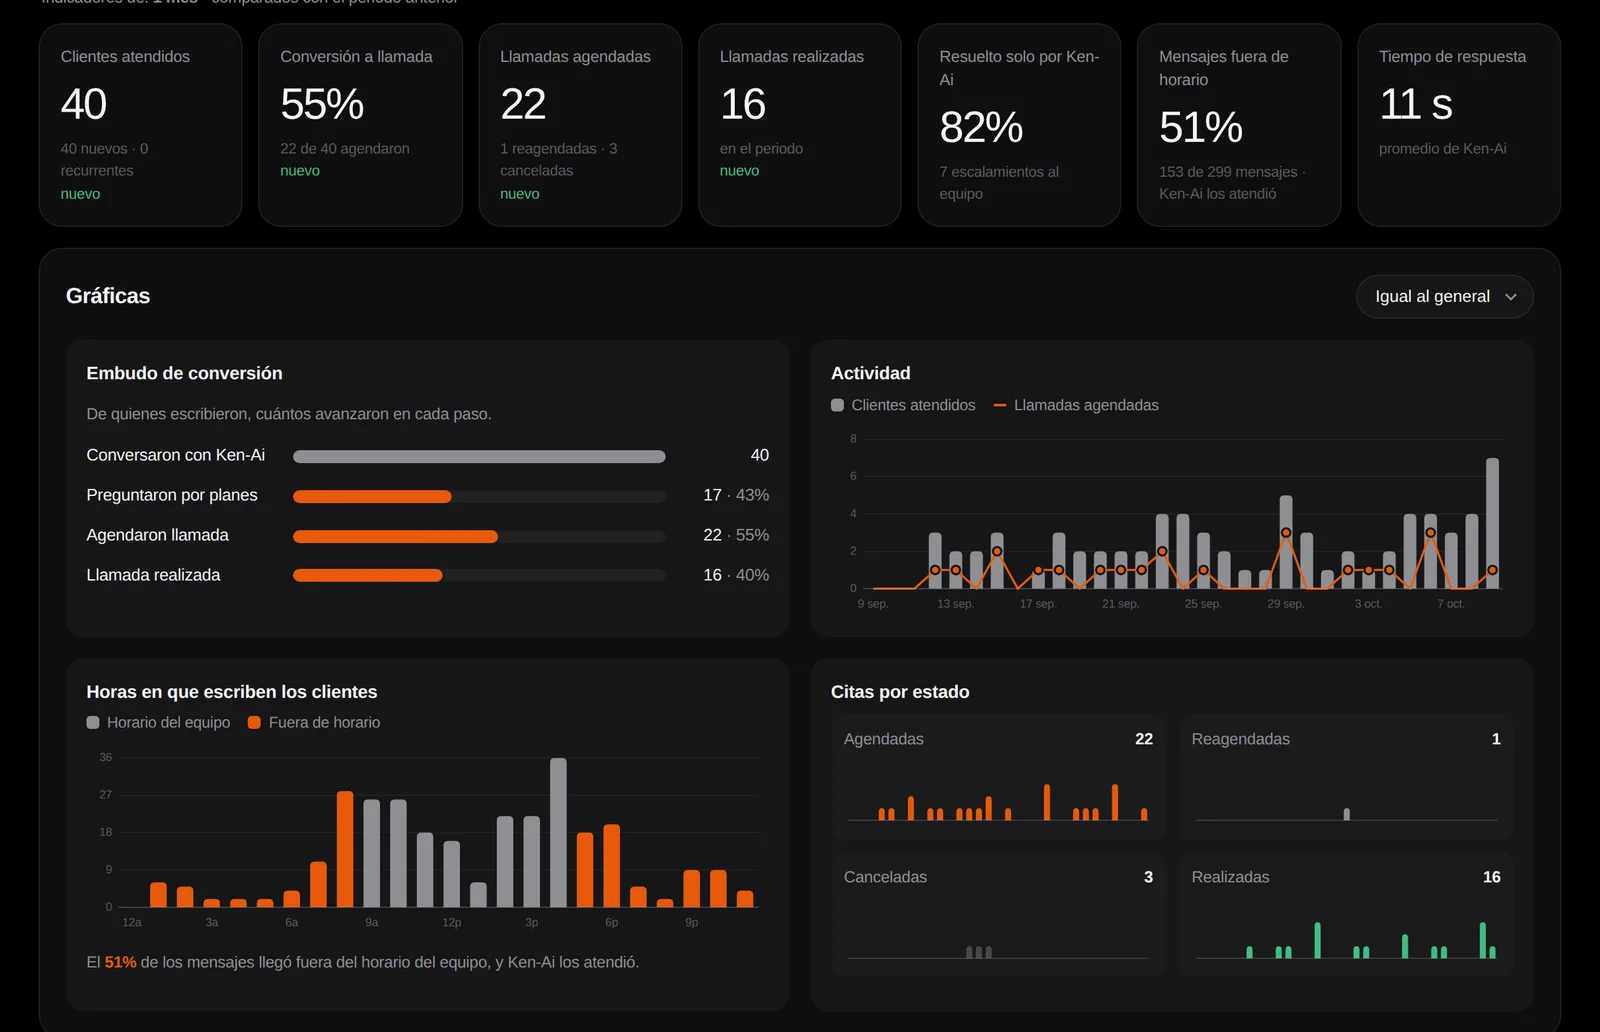Click the orange '51%' in the hours summary
This screenshot has height=1032, width=1600.
(120, 962)
